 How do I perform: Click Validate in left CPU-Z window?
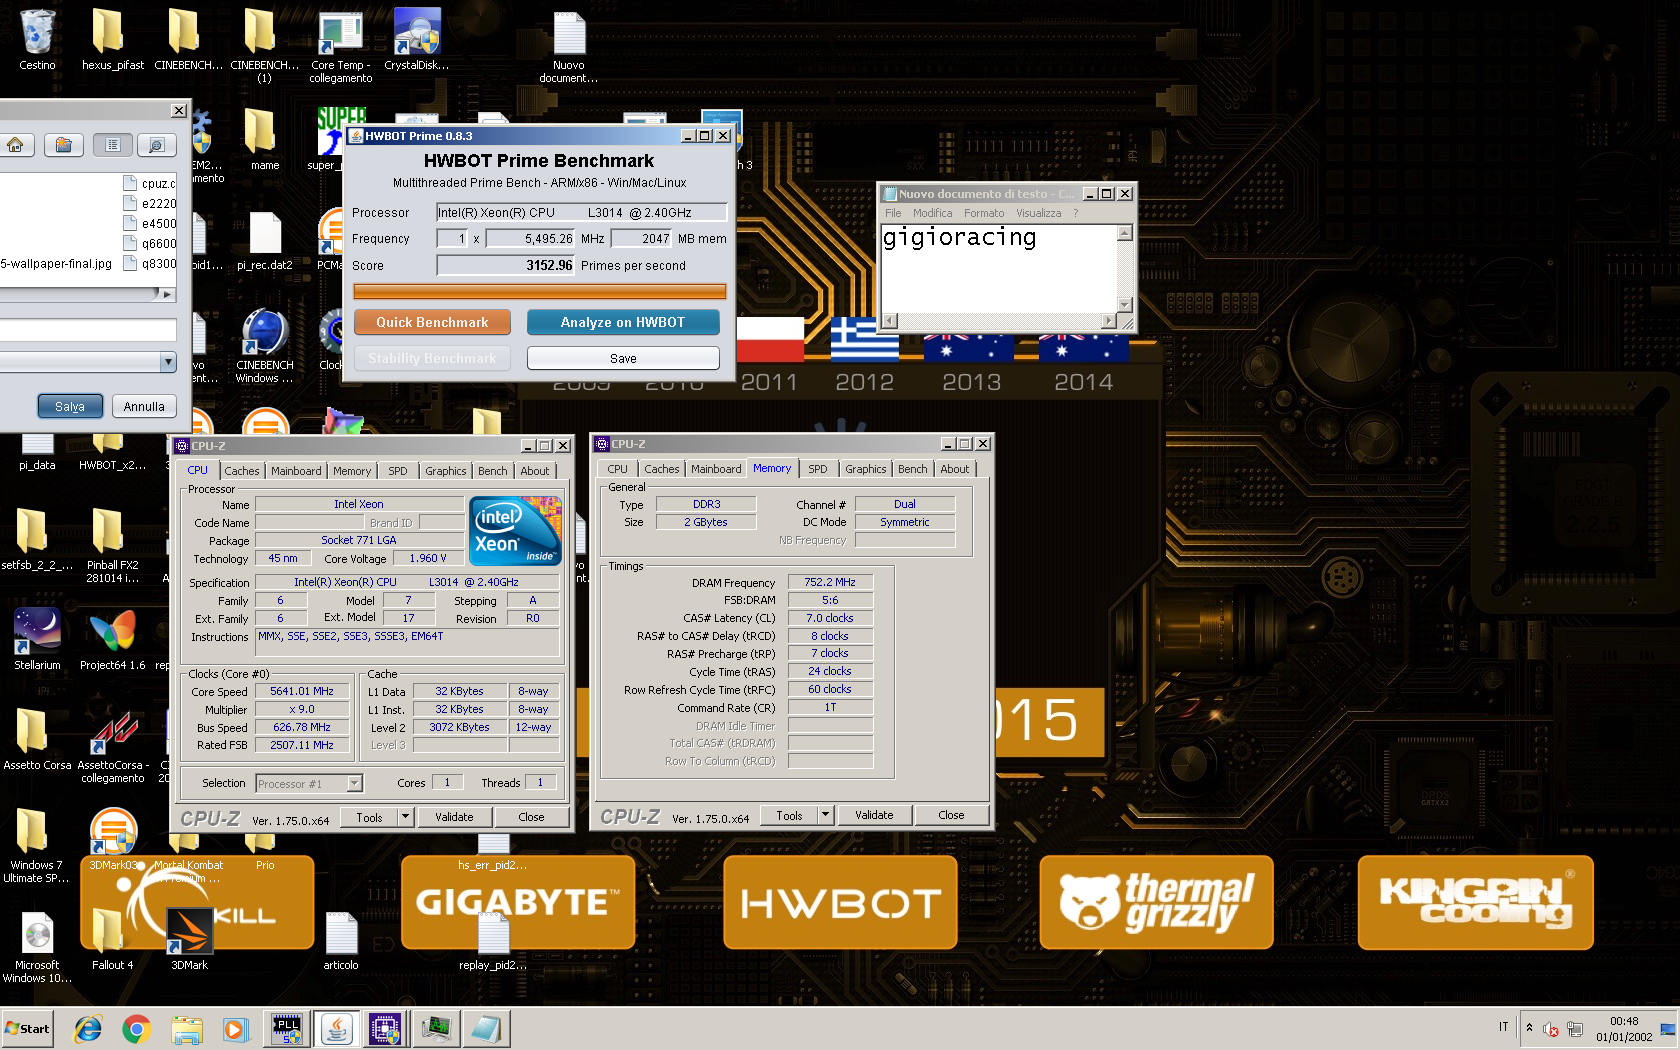click(x=454, y=817)
